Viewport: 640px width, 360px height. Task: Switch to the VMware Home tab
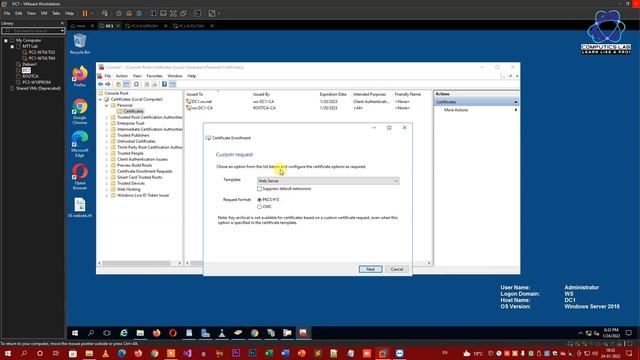[x=81, y=26]
